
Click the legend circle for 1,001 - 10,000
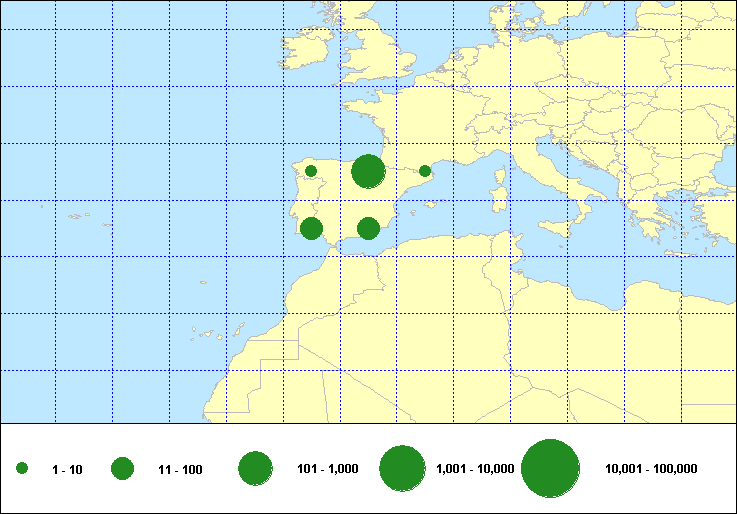tap(403, 468)
